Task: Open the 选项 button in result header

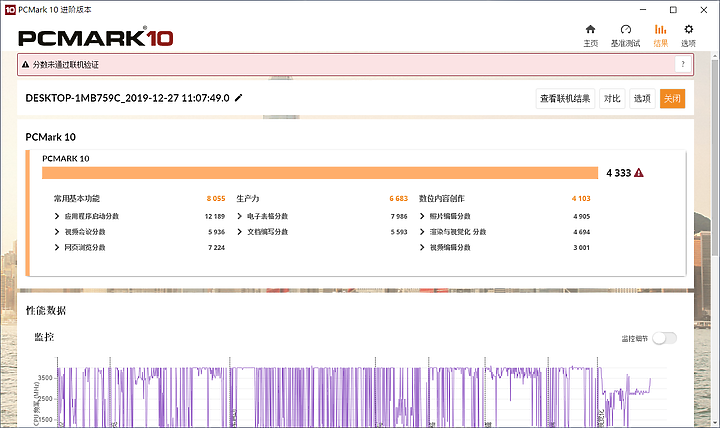Action: (x=642, y=98)
